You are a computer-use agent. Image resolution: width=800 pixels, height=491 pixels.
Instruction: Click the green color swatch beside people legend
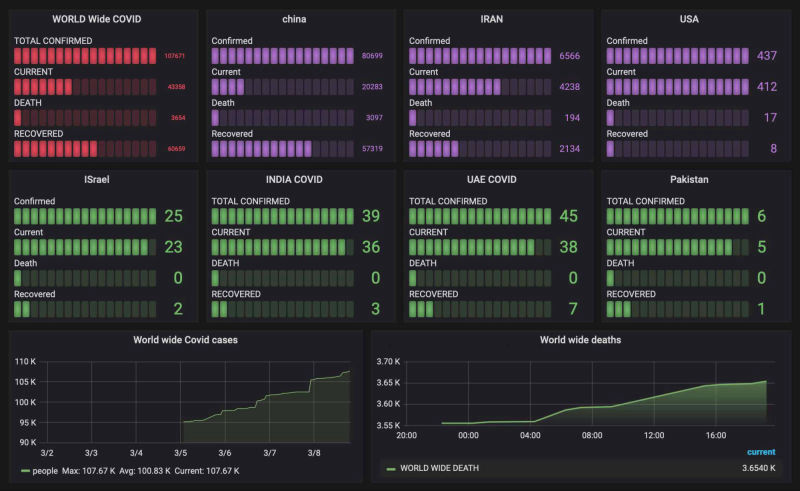tap(24, 470)
